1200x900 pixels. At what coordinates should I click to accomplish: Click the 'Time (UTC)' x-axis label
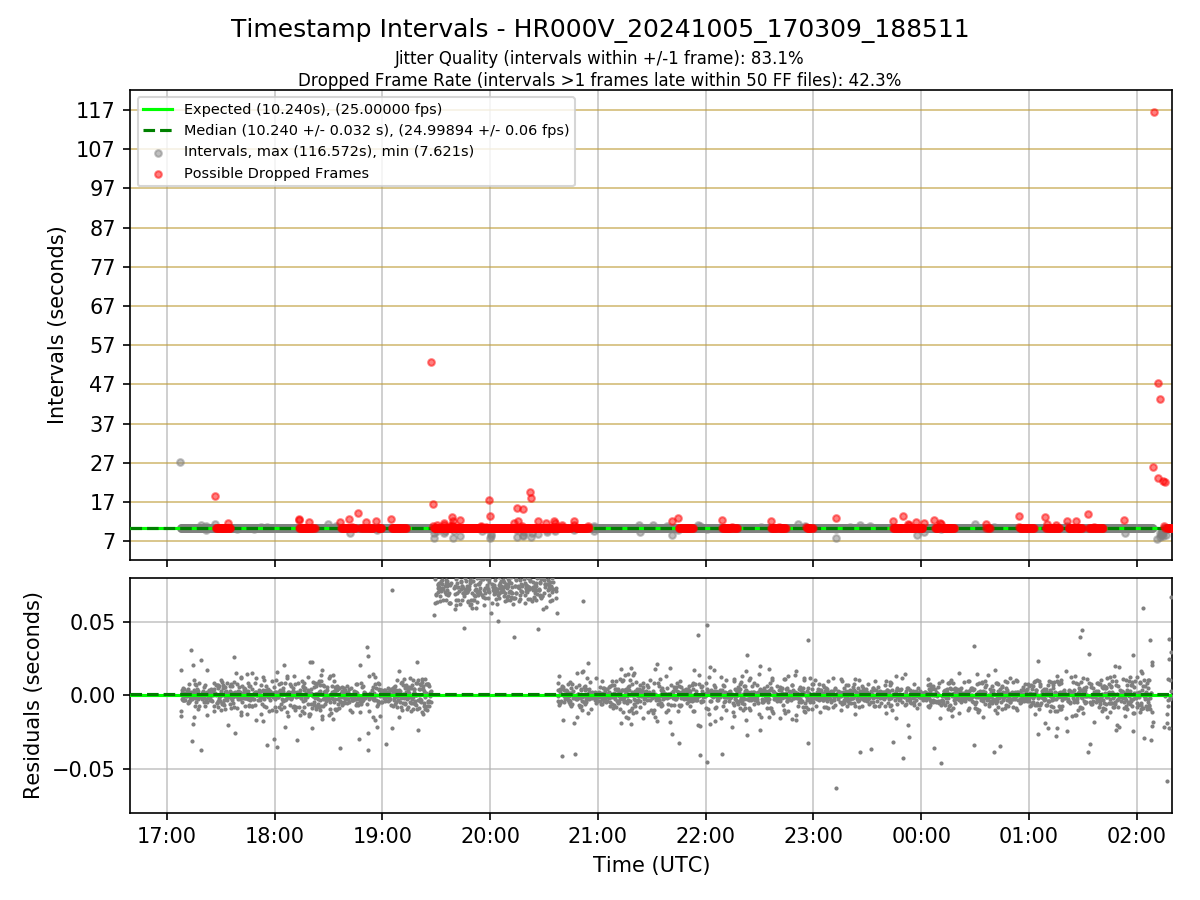pos(651,865)
